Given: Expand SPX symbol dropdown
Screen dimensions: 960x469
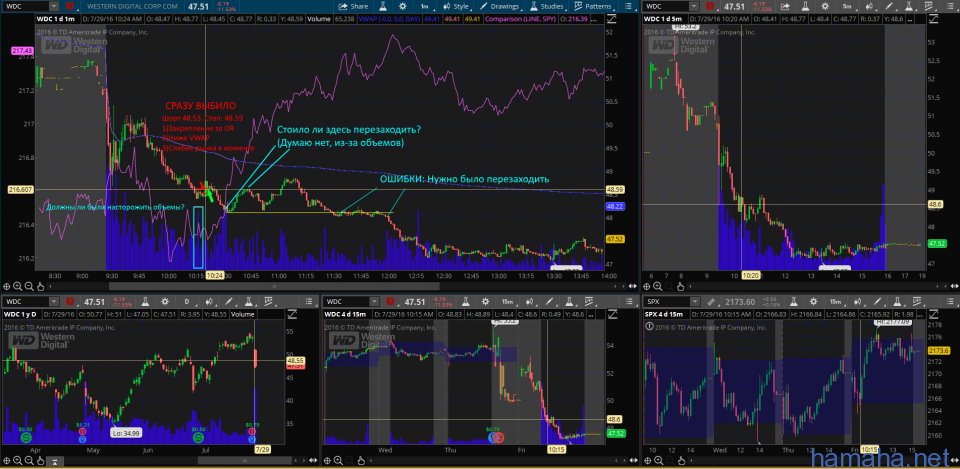Looking at the screenshot, I should tap(695, 301).
